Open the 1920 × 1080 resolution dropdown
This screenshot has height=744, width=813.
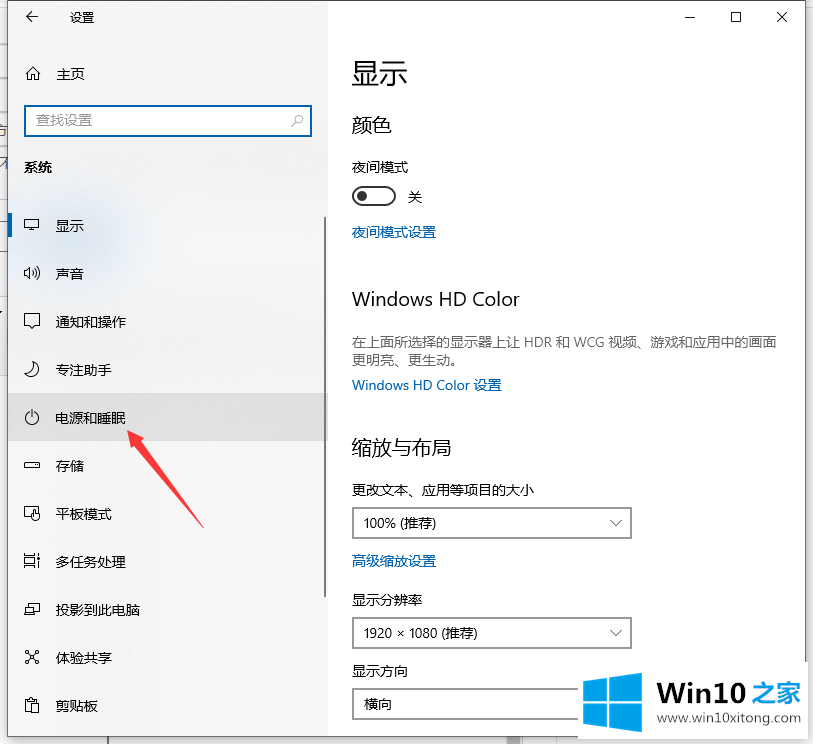[x=492, y=633]
